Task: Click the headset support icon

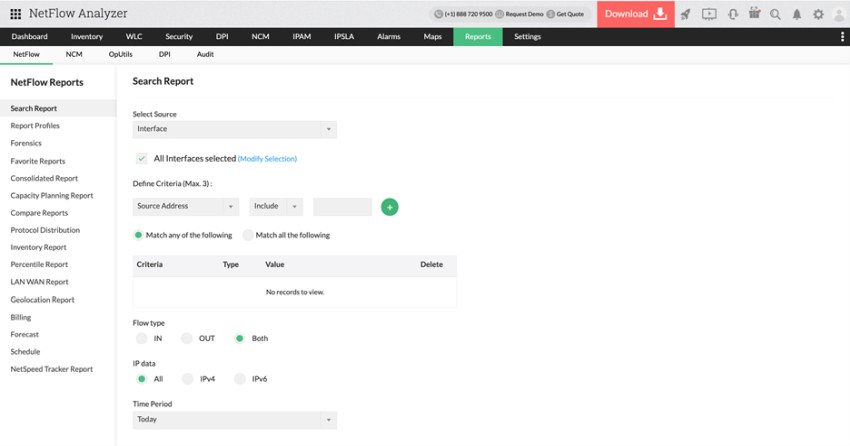Action: pos(733,14)
